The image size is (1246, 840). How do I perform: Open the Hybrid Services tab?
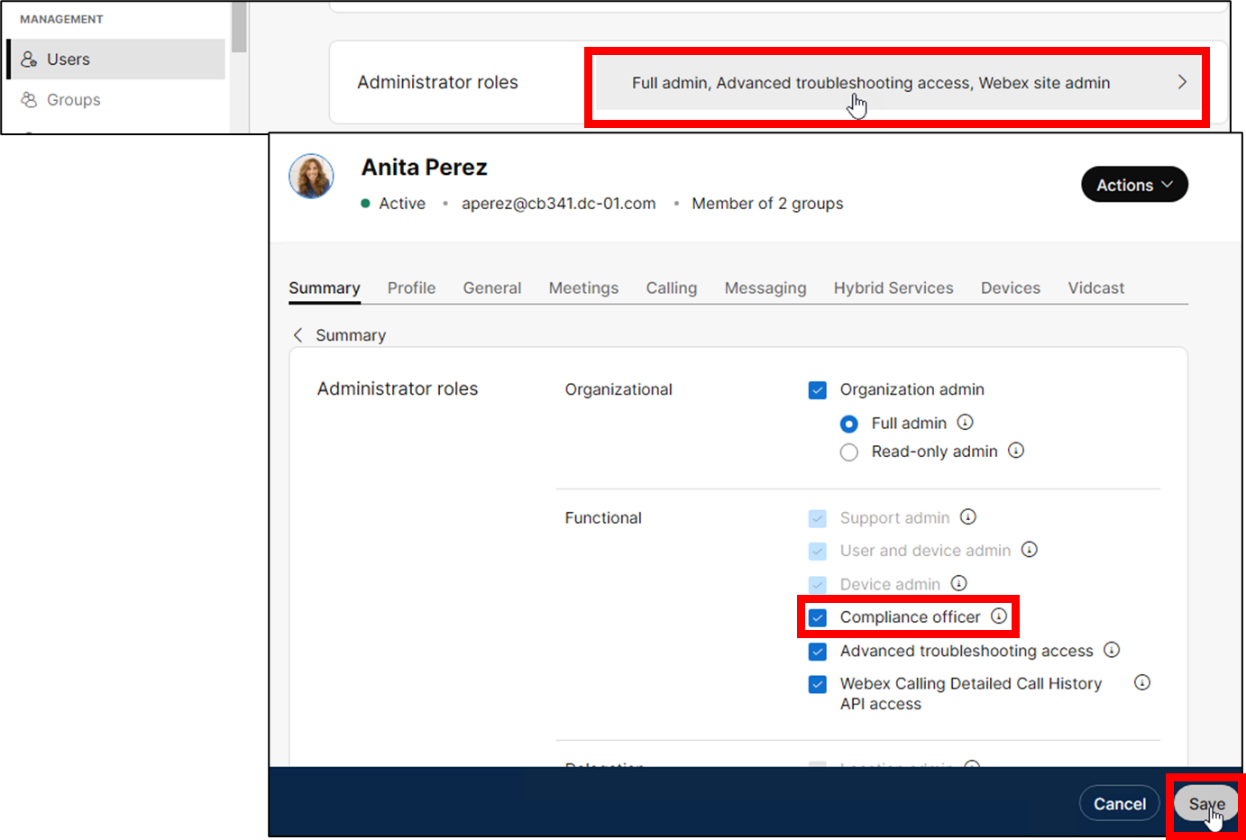893,288
